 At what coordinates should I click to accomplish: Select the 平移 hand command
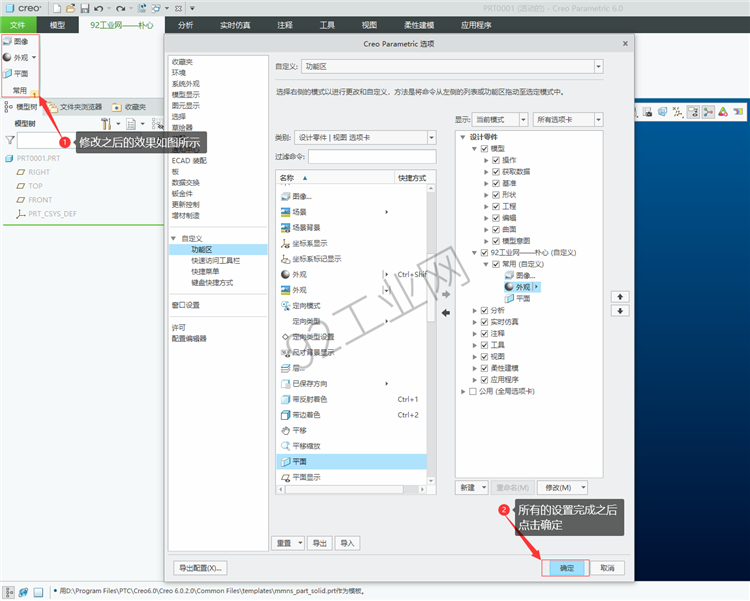pos(352,430)
